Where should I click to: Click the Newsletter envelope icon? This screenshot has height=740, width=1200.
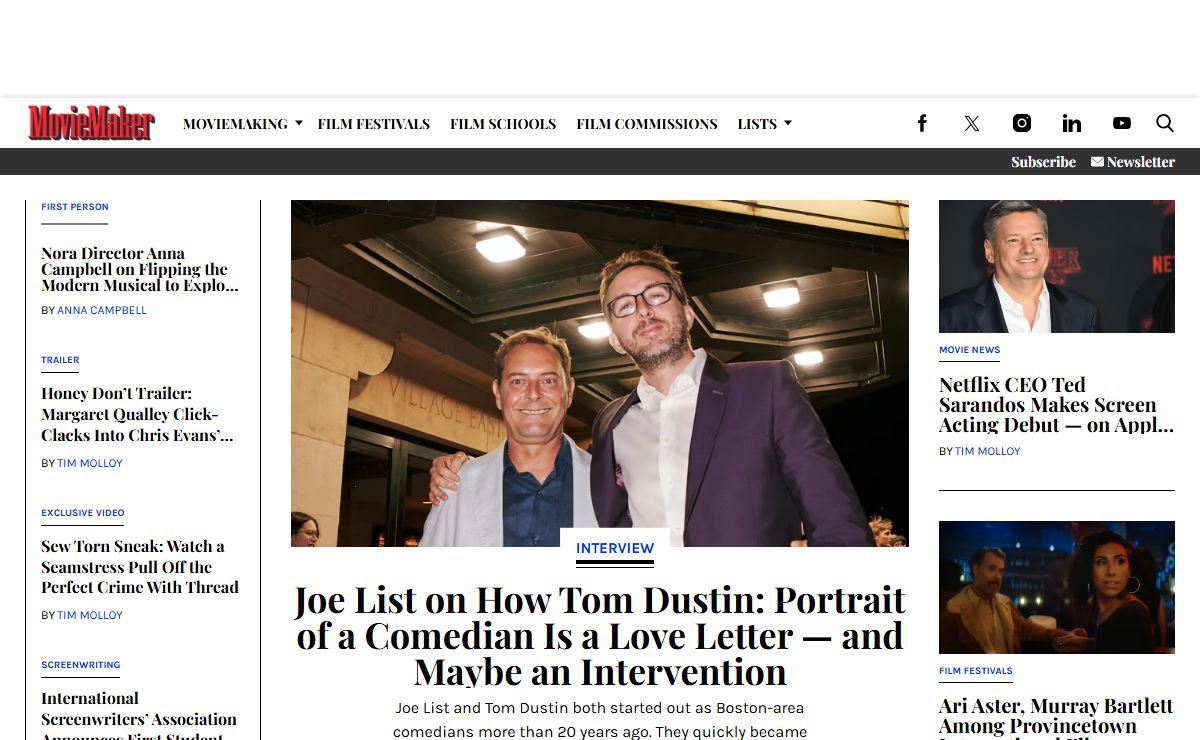pyautogui.click(x=1097, y=161)
